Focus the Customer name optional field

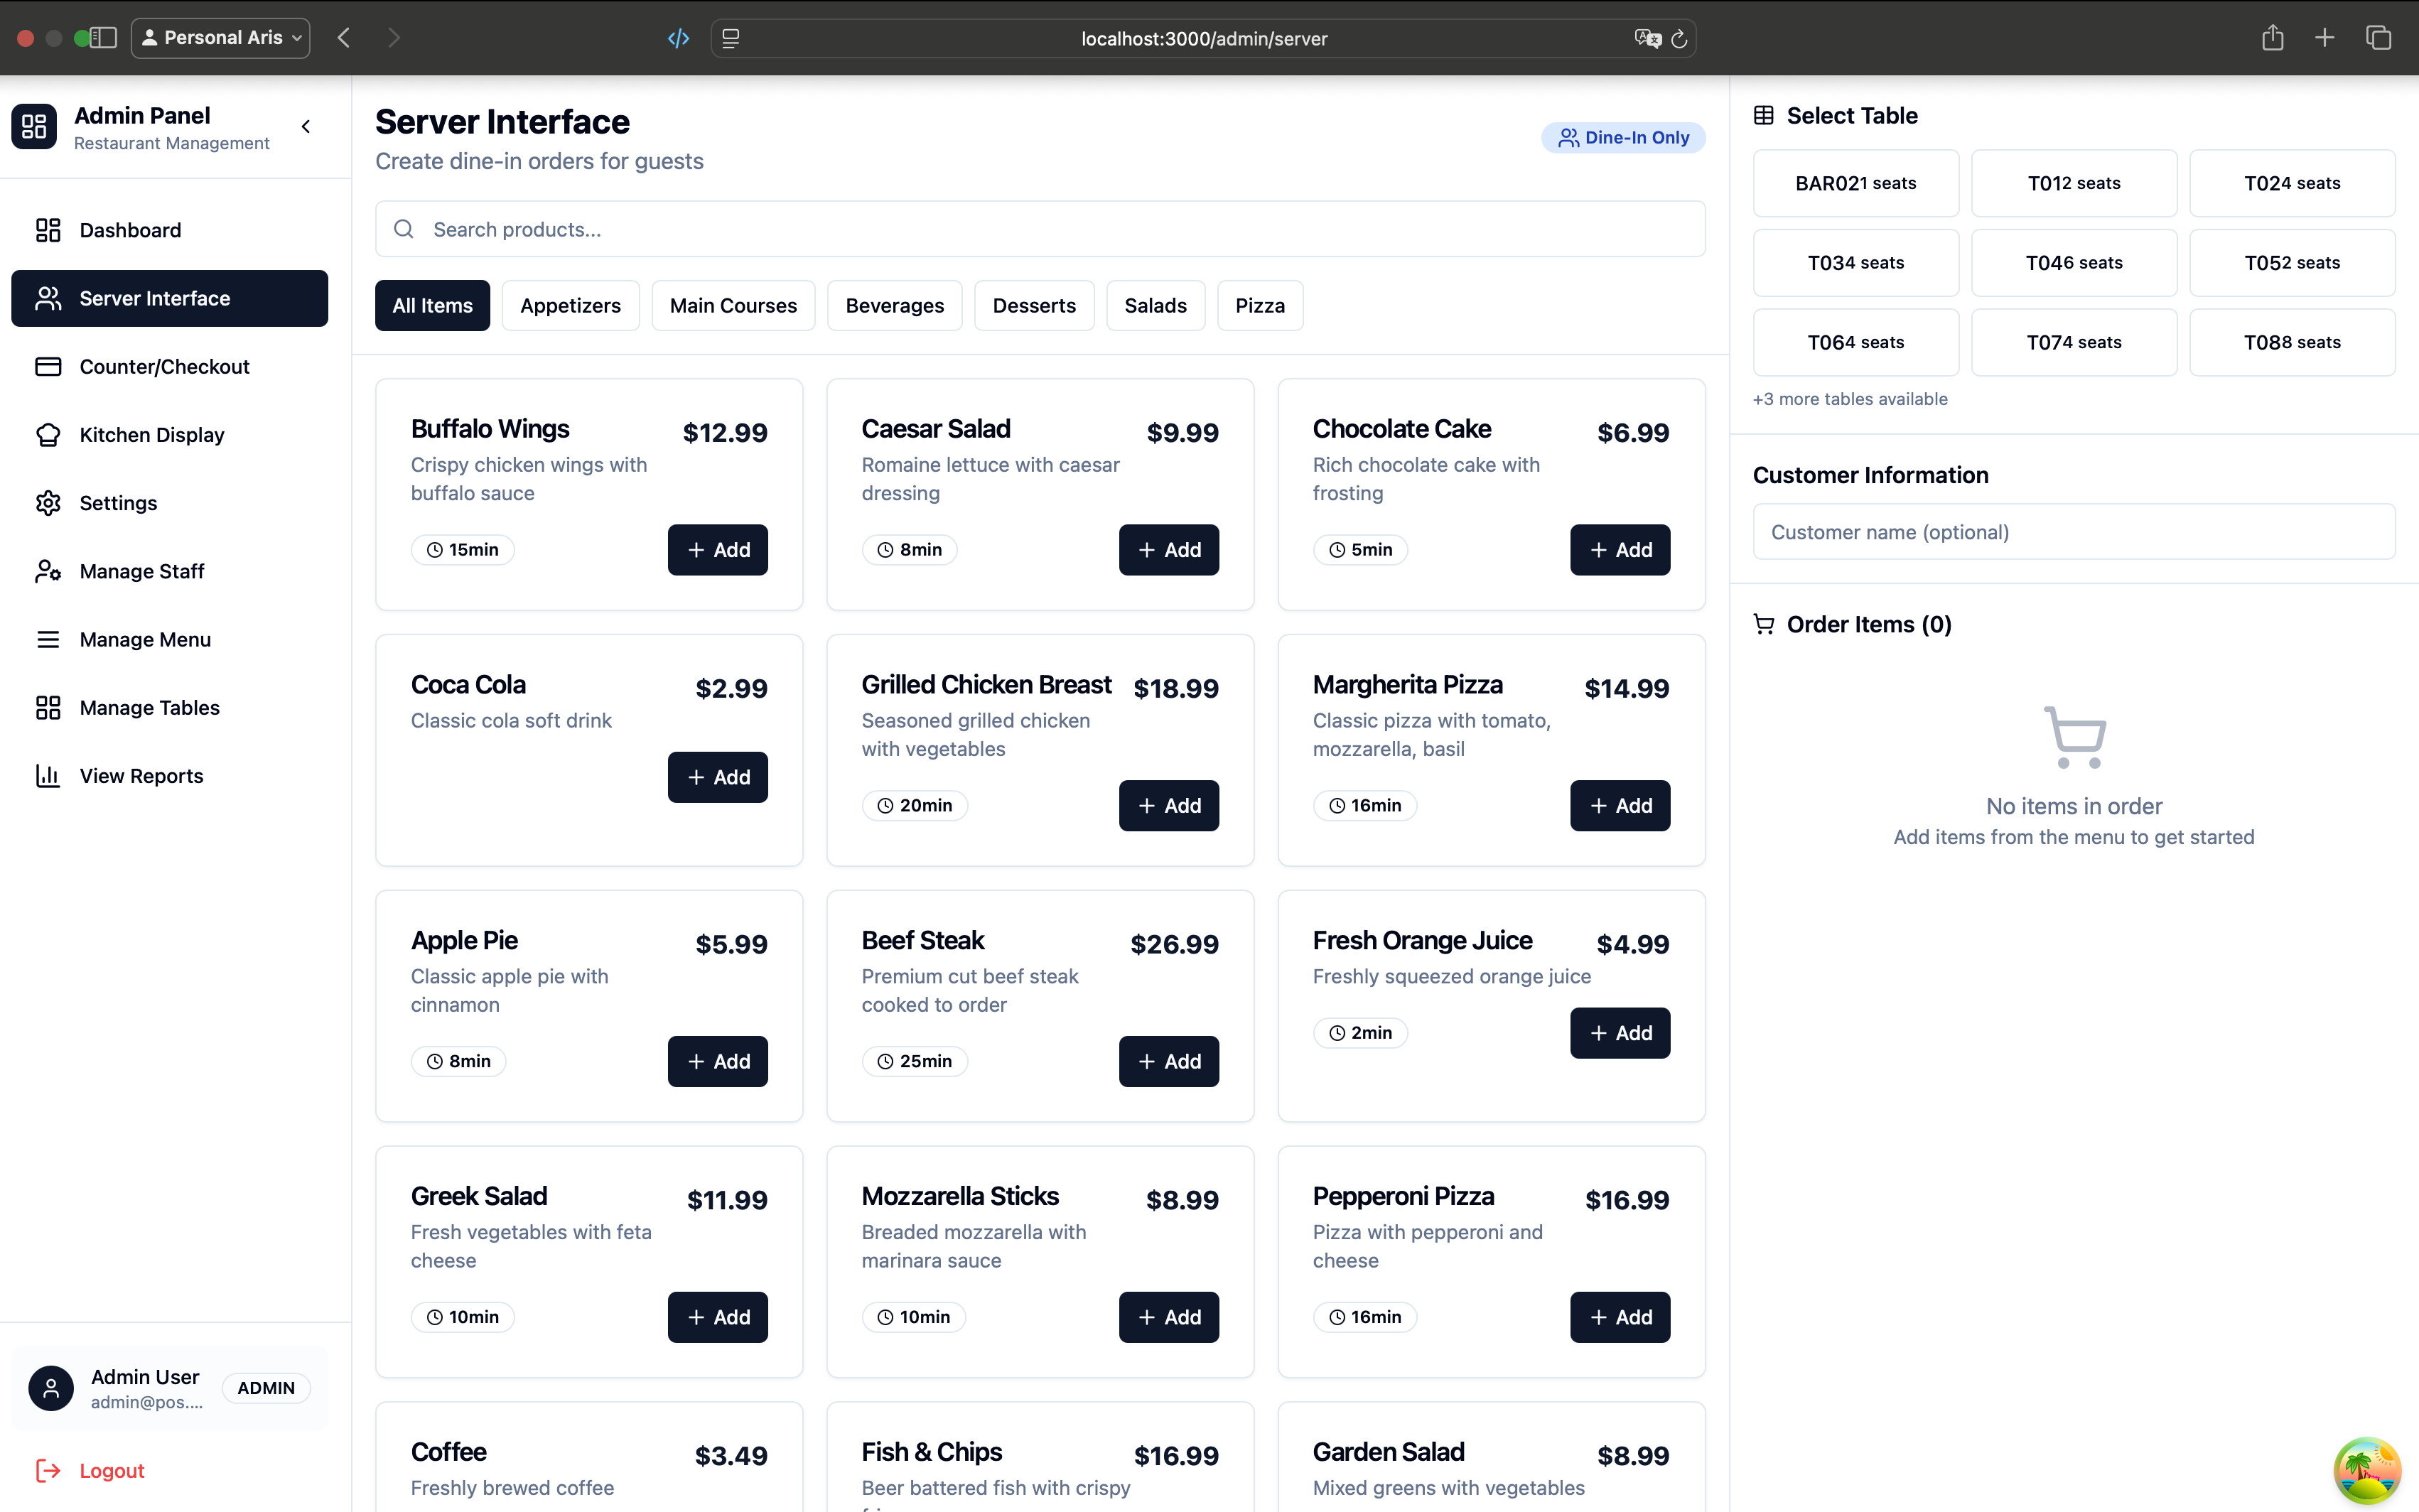2074,532
